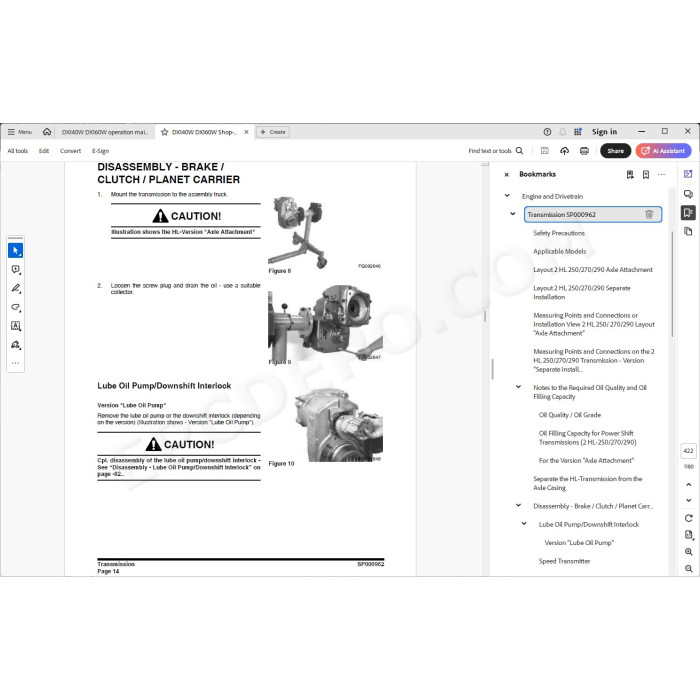Toggle the bookmarks panel icon in right rail
This screenshot has height=700, width=700.
point(688,212)
